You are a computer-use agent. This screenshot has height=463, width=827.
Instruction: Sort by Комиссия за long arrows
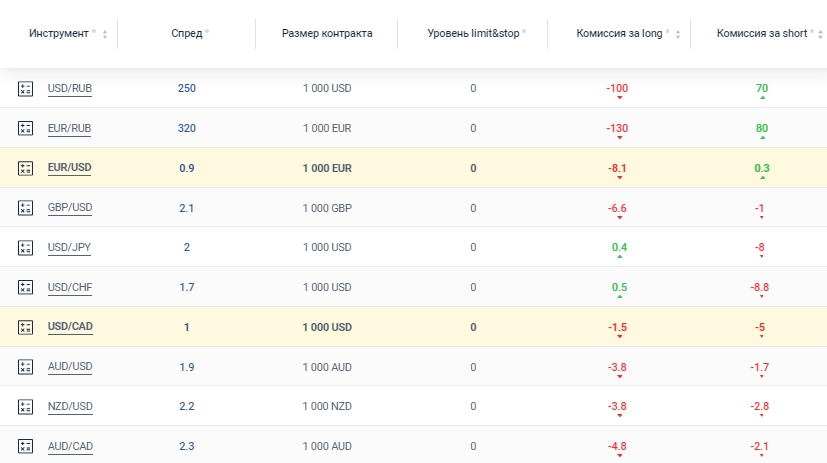(678, 35)
